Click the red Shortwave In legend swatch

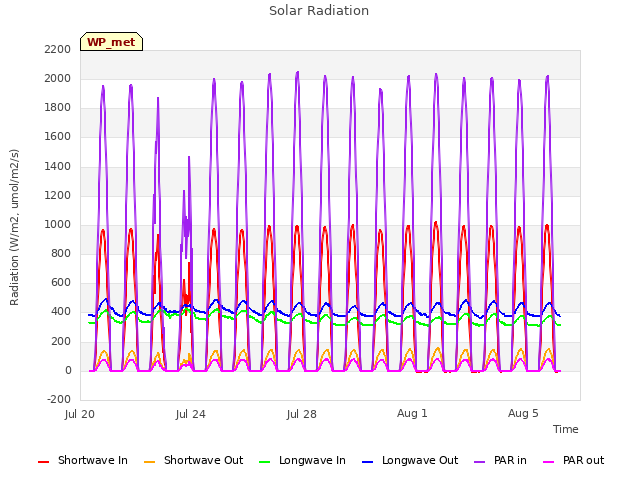coord(44,462)
